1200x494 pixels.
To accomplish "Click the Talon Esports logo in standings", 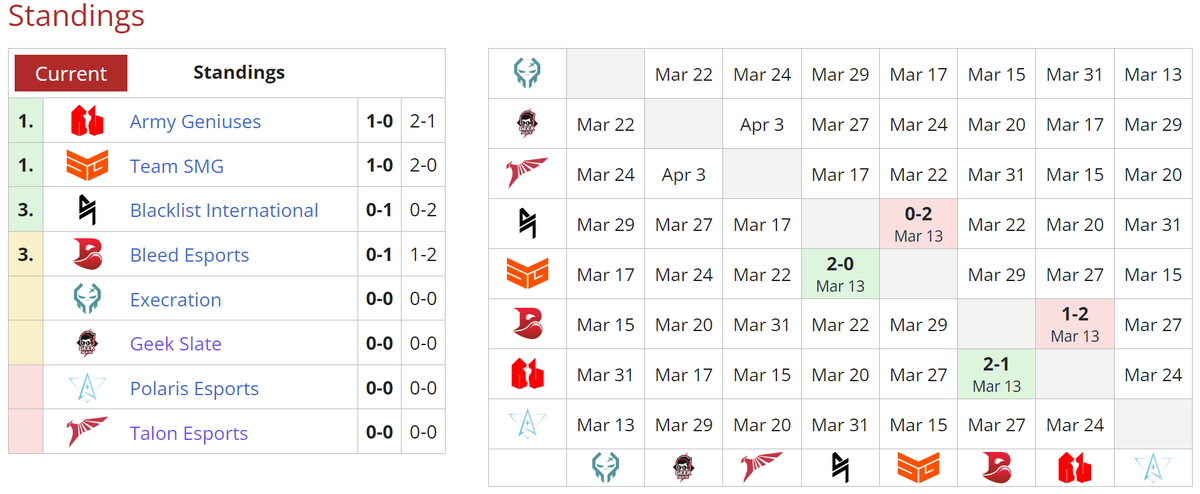I will tap(87, 432).
